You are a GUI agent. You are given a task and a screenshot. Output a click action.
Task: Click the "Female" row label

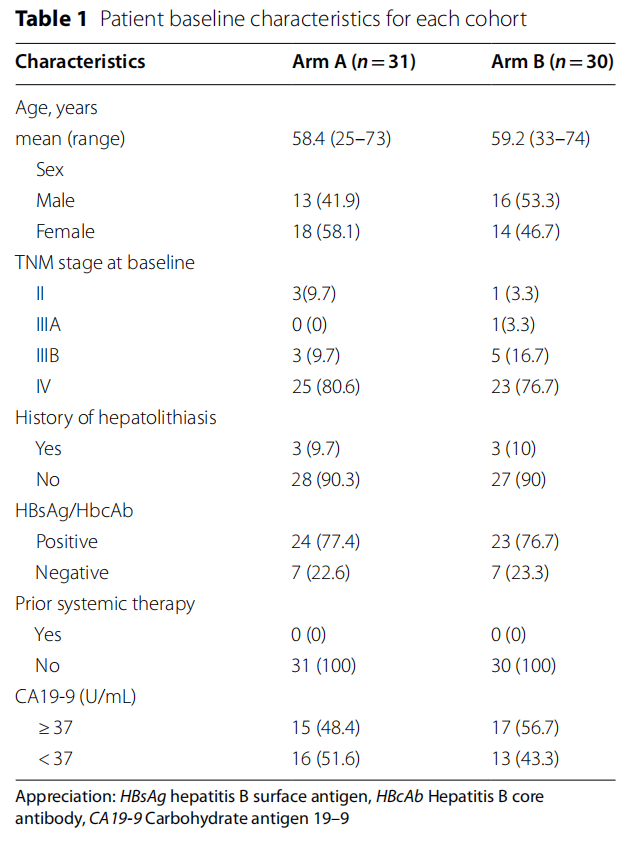click(x=65, y=232)
